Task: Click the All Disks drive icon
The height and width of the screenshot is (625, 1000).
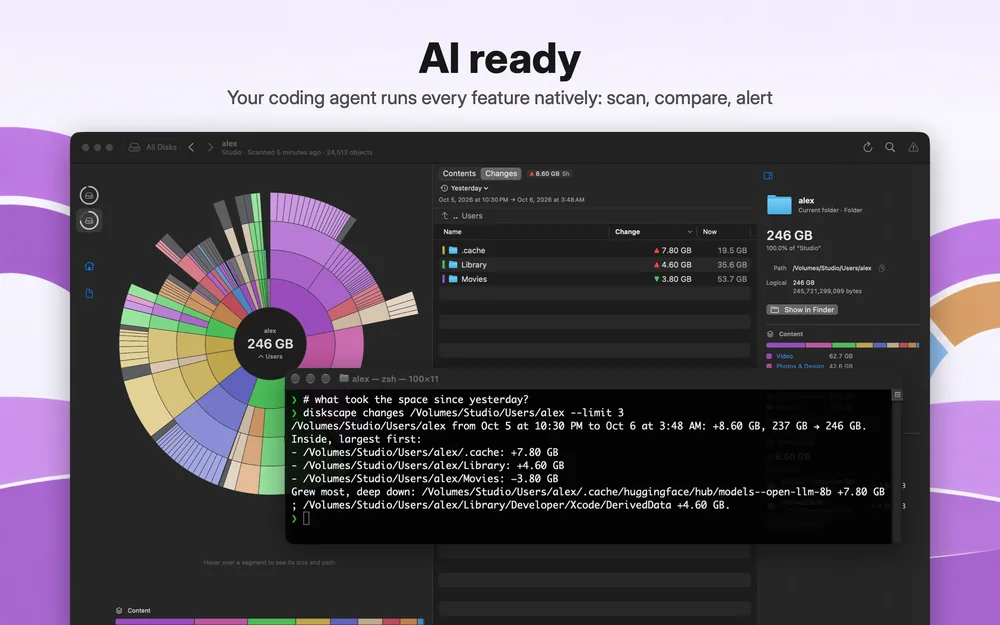Action: tap(134, 147)
